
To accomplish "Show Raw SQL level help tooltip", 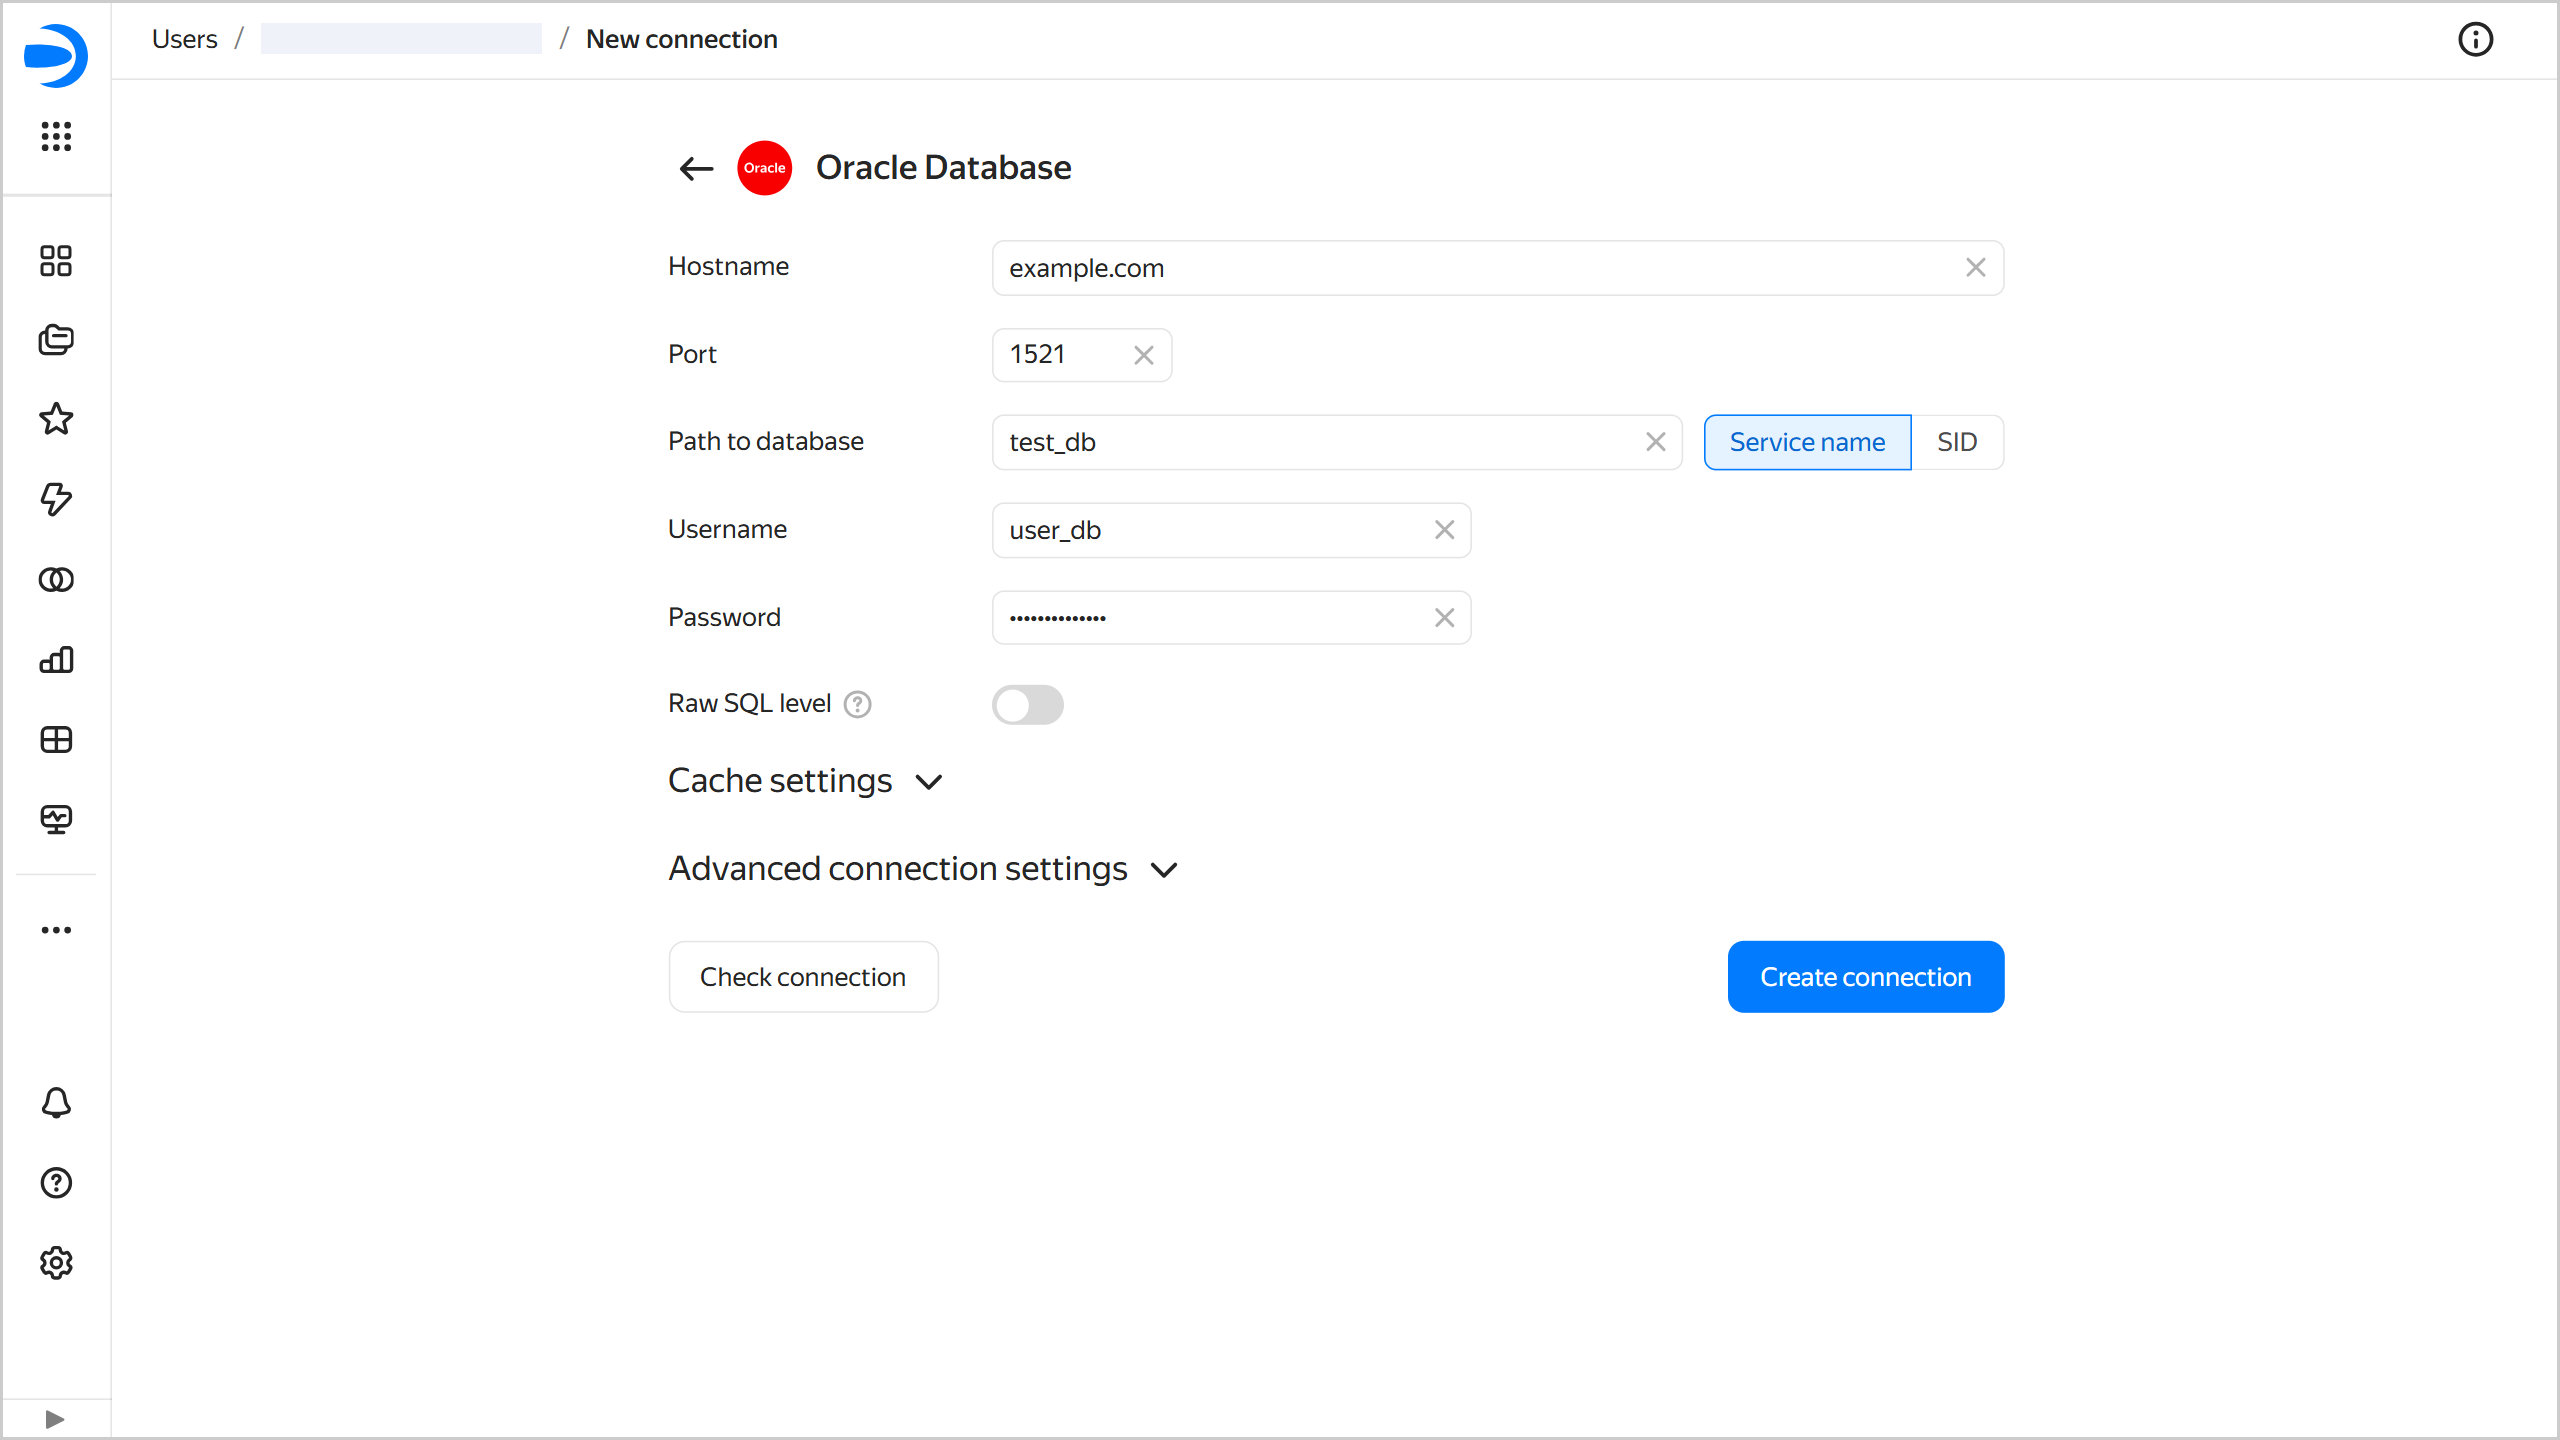I will click(857, 705).
